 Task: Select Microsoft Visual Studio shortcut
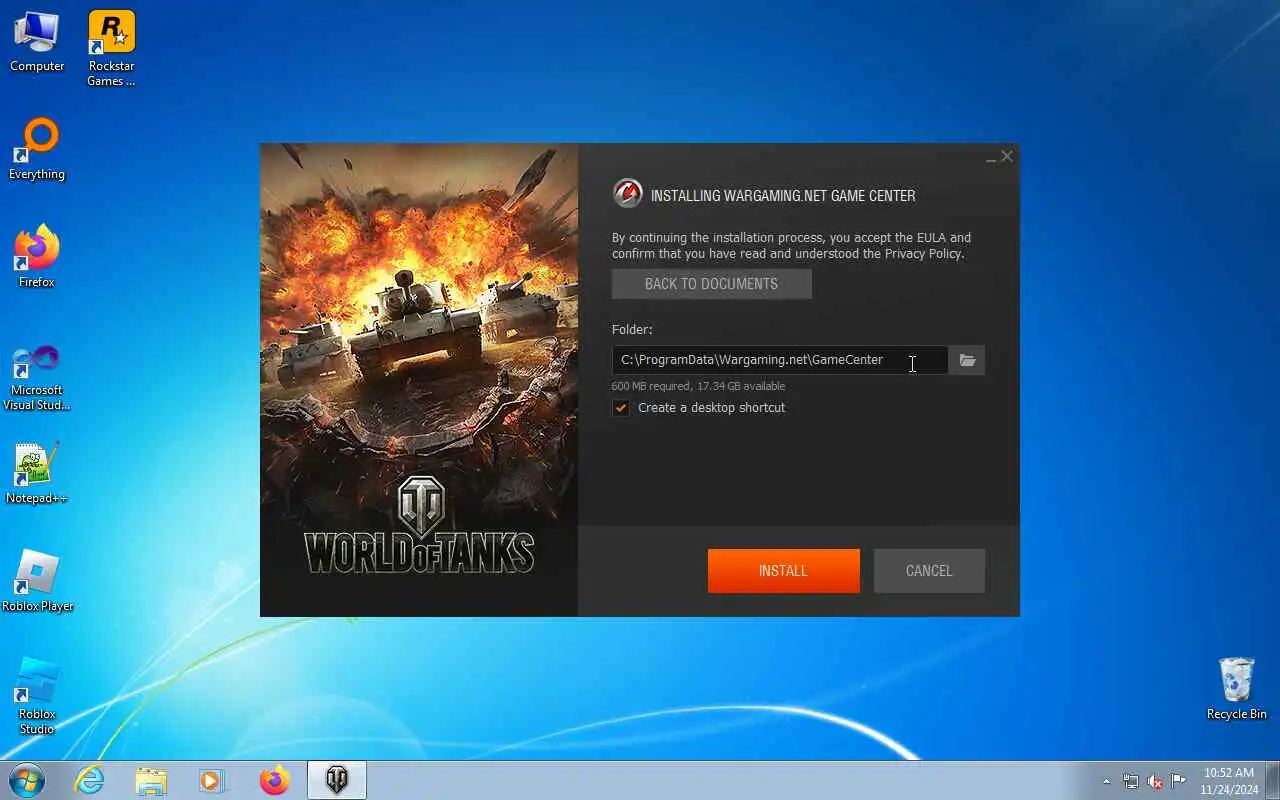coord(37,377)
